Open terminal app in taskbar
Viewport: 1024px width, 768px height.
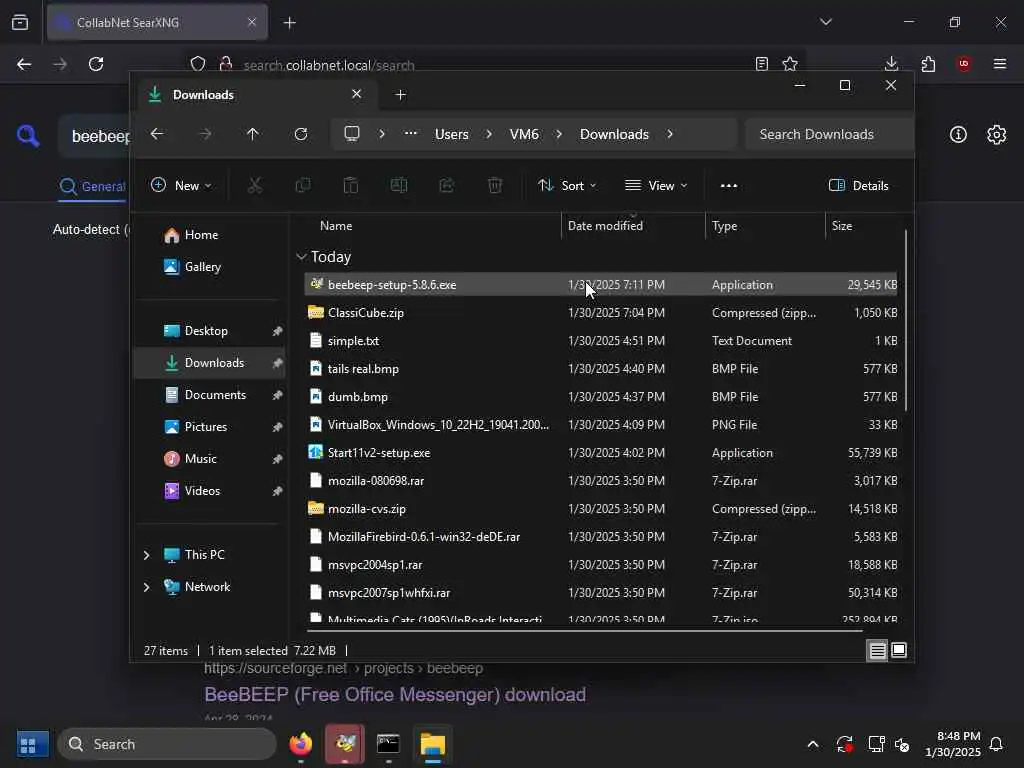pyautogui.click(x=389, y=744)
